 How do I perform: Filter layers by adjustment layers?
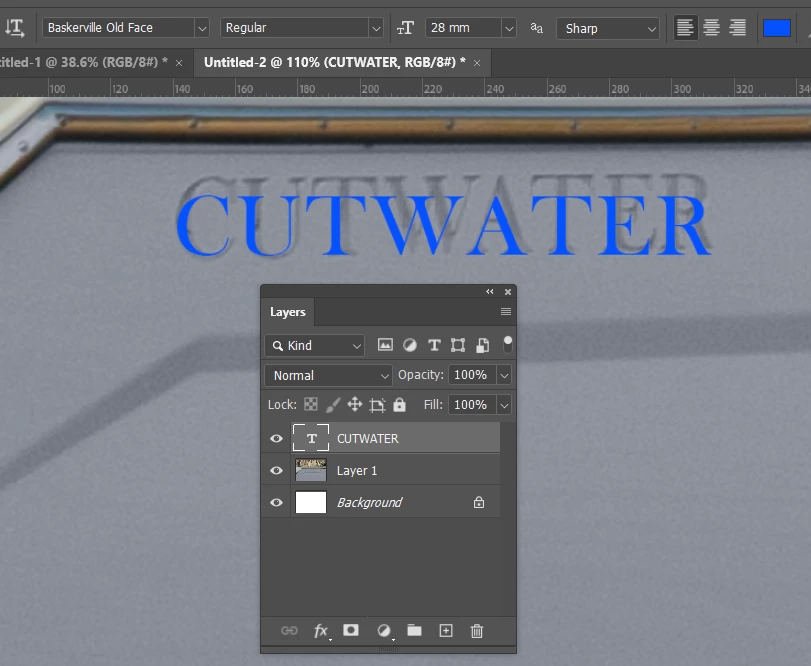pyautogui.click(x=410, y=345)
